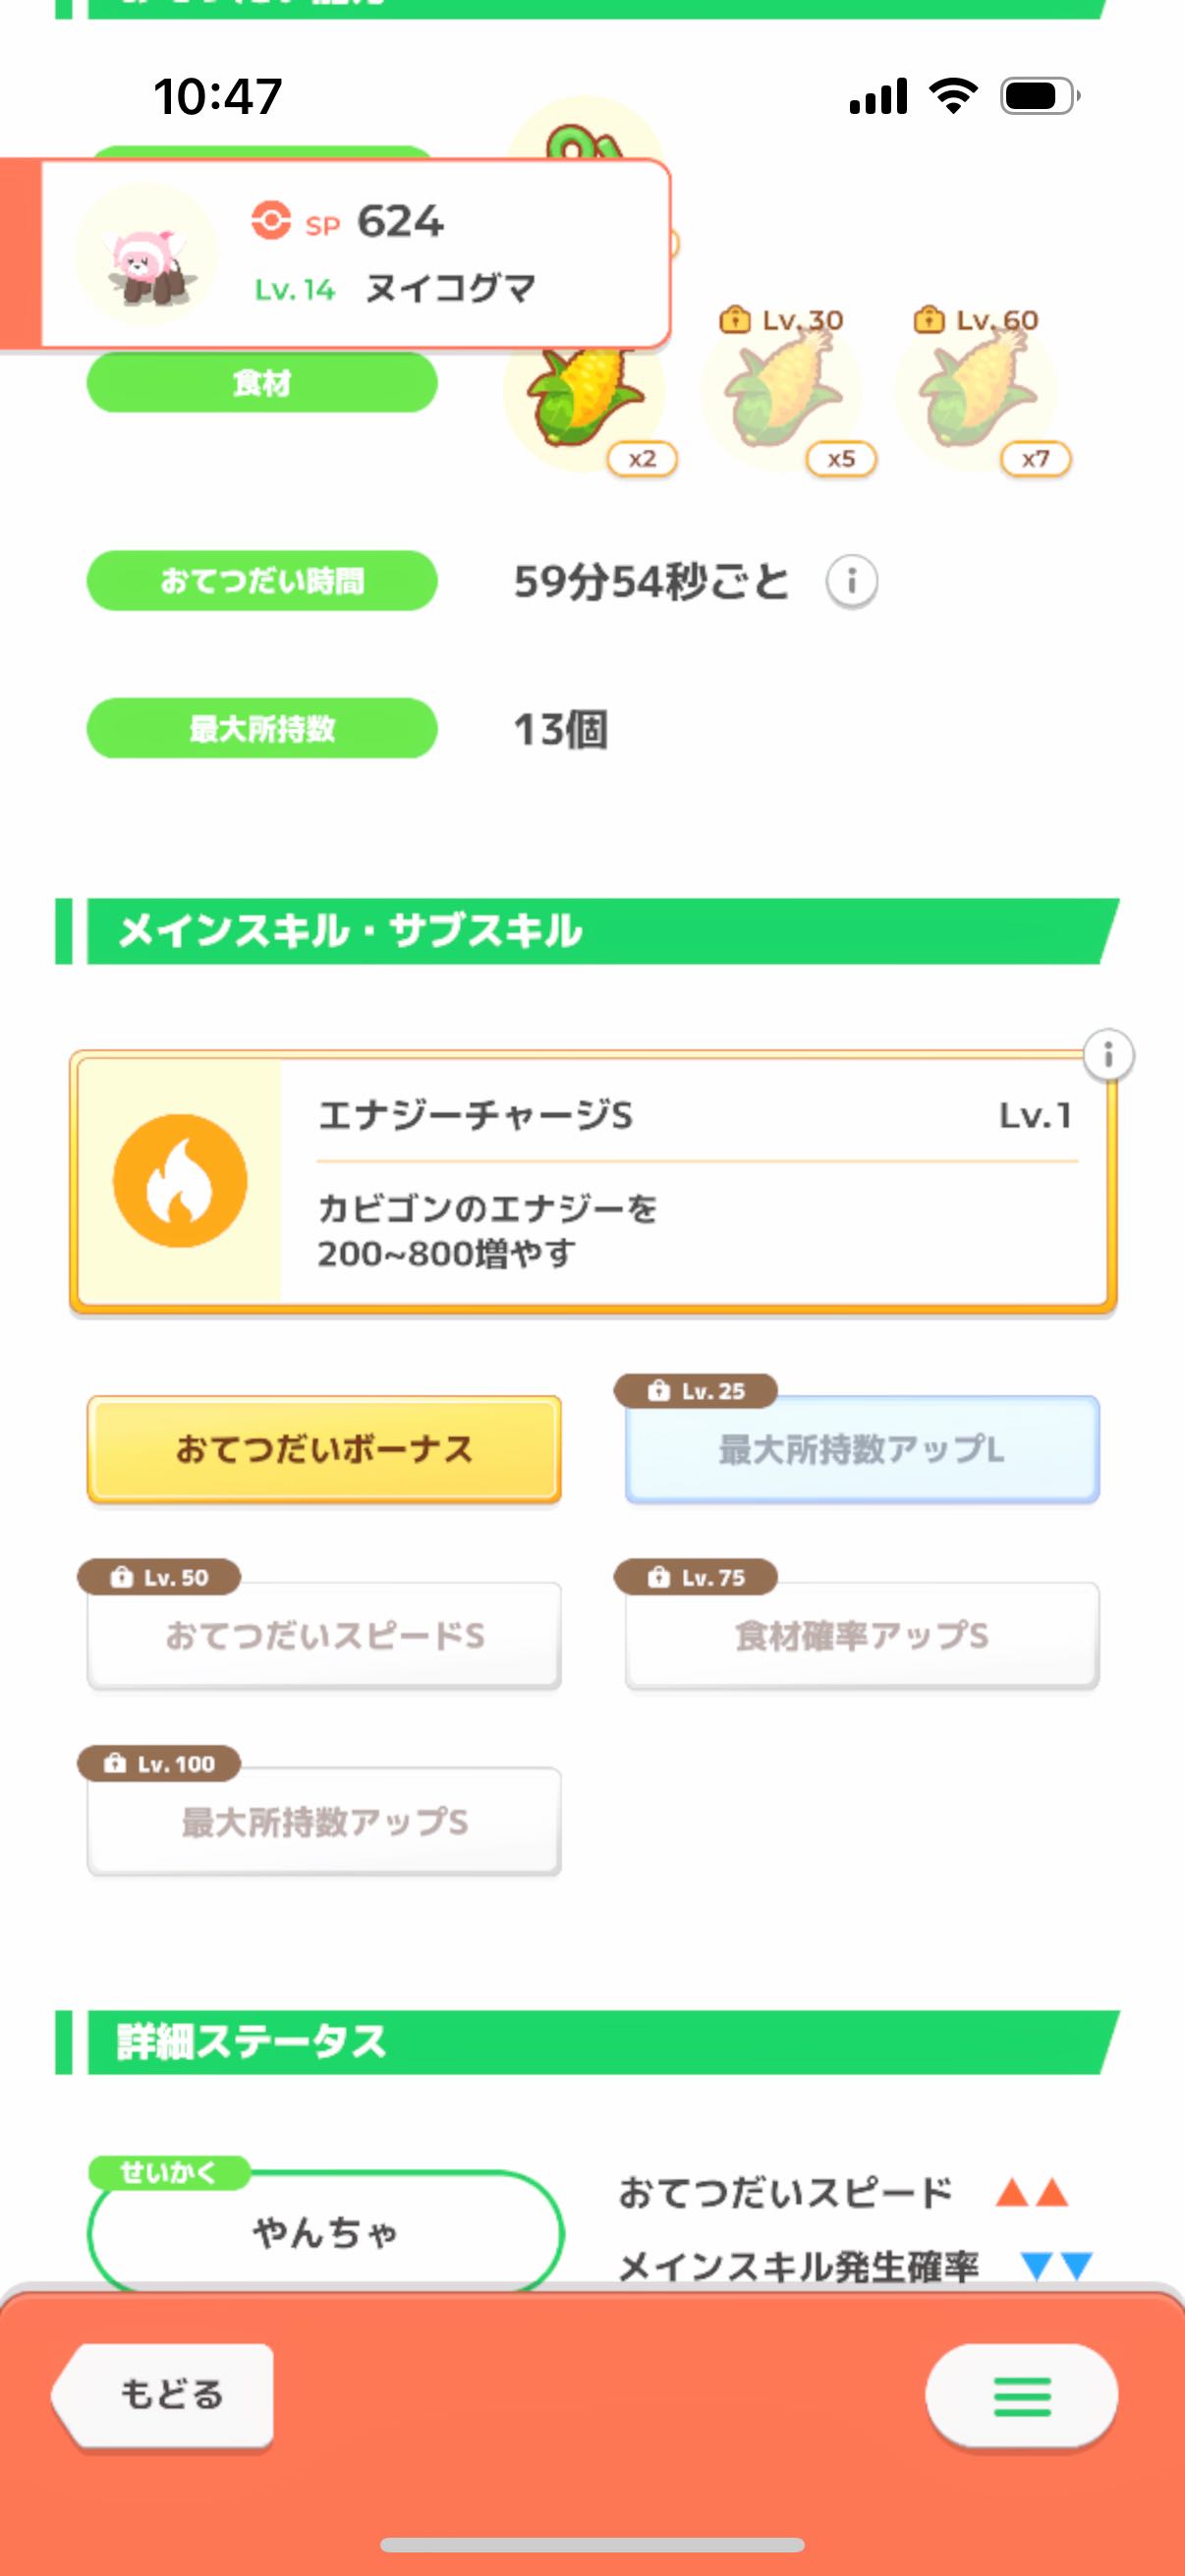
Task: Tap the Pokéball SP icon
Action: pyautogui.click(x=271, y=221)
